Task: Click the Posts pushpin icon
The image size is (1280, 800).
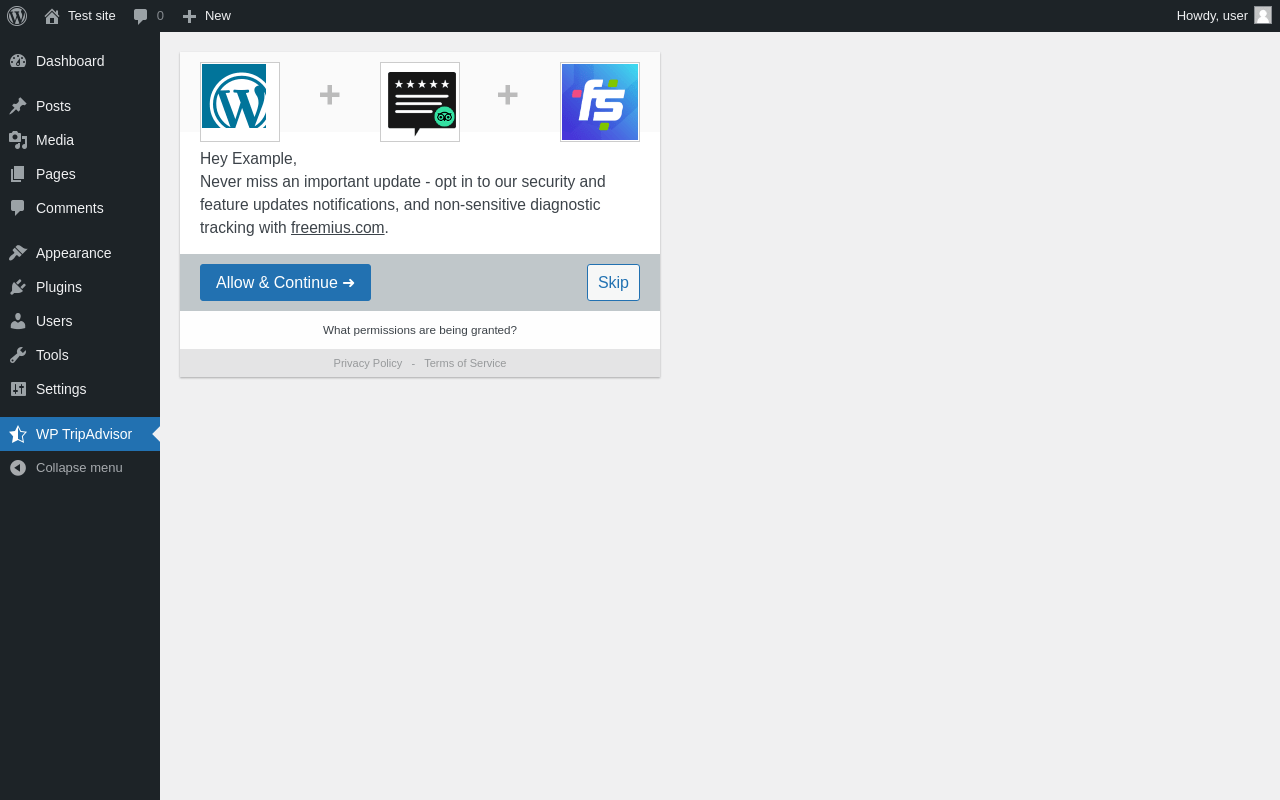Action: tap(18, 106)
